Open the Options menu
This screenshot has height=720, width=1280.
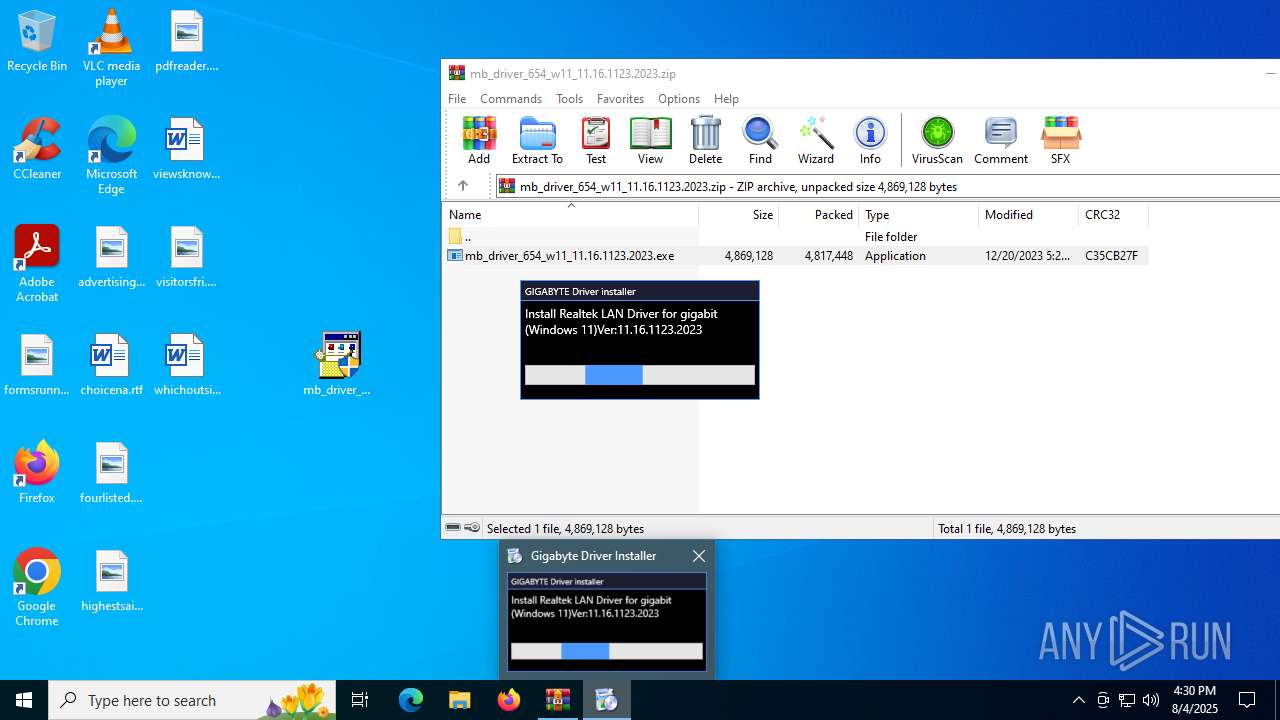679,99
